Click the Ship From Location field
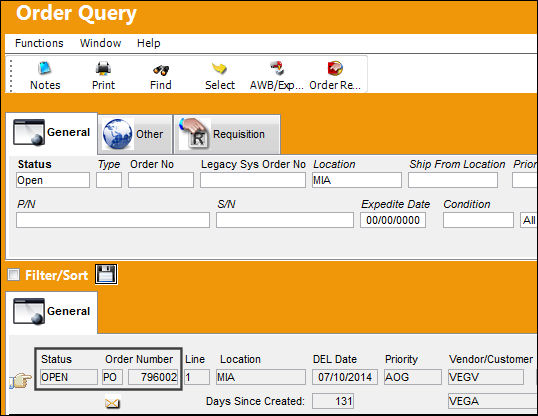Viewport: 538px width, 416px height. [453, 180]
